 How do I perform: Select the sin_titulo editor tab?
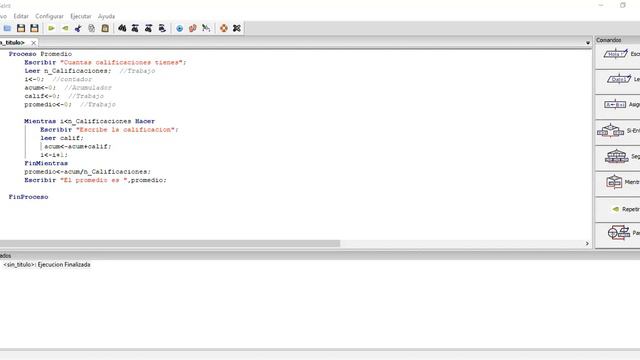(12, 42)
